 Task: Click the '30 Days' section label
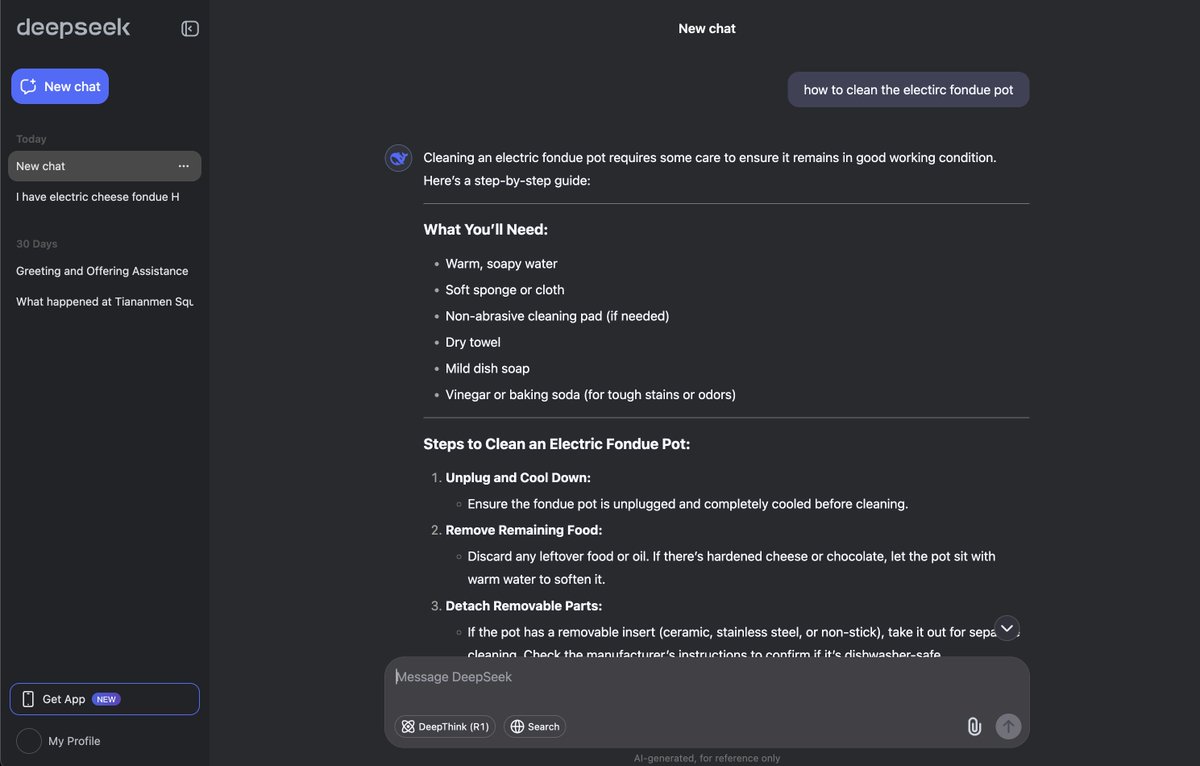pos(37,244)
